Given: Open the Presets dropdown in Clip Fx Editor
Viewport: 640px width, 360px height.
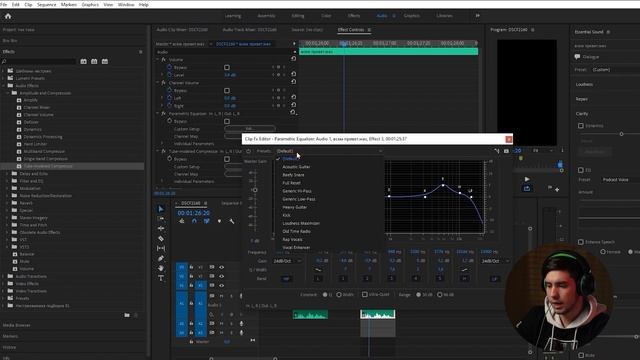Looking at the screenshot, I should [x=329, y=151].
